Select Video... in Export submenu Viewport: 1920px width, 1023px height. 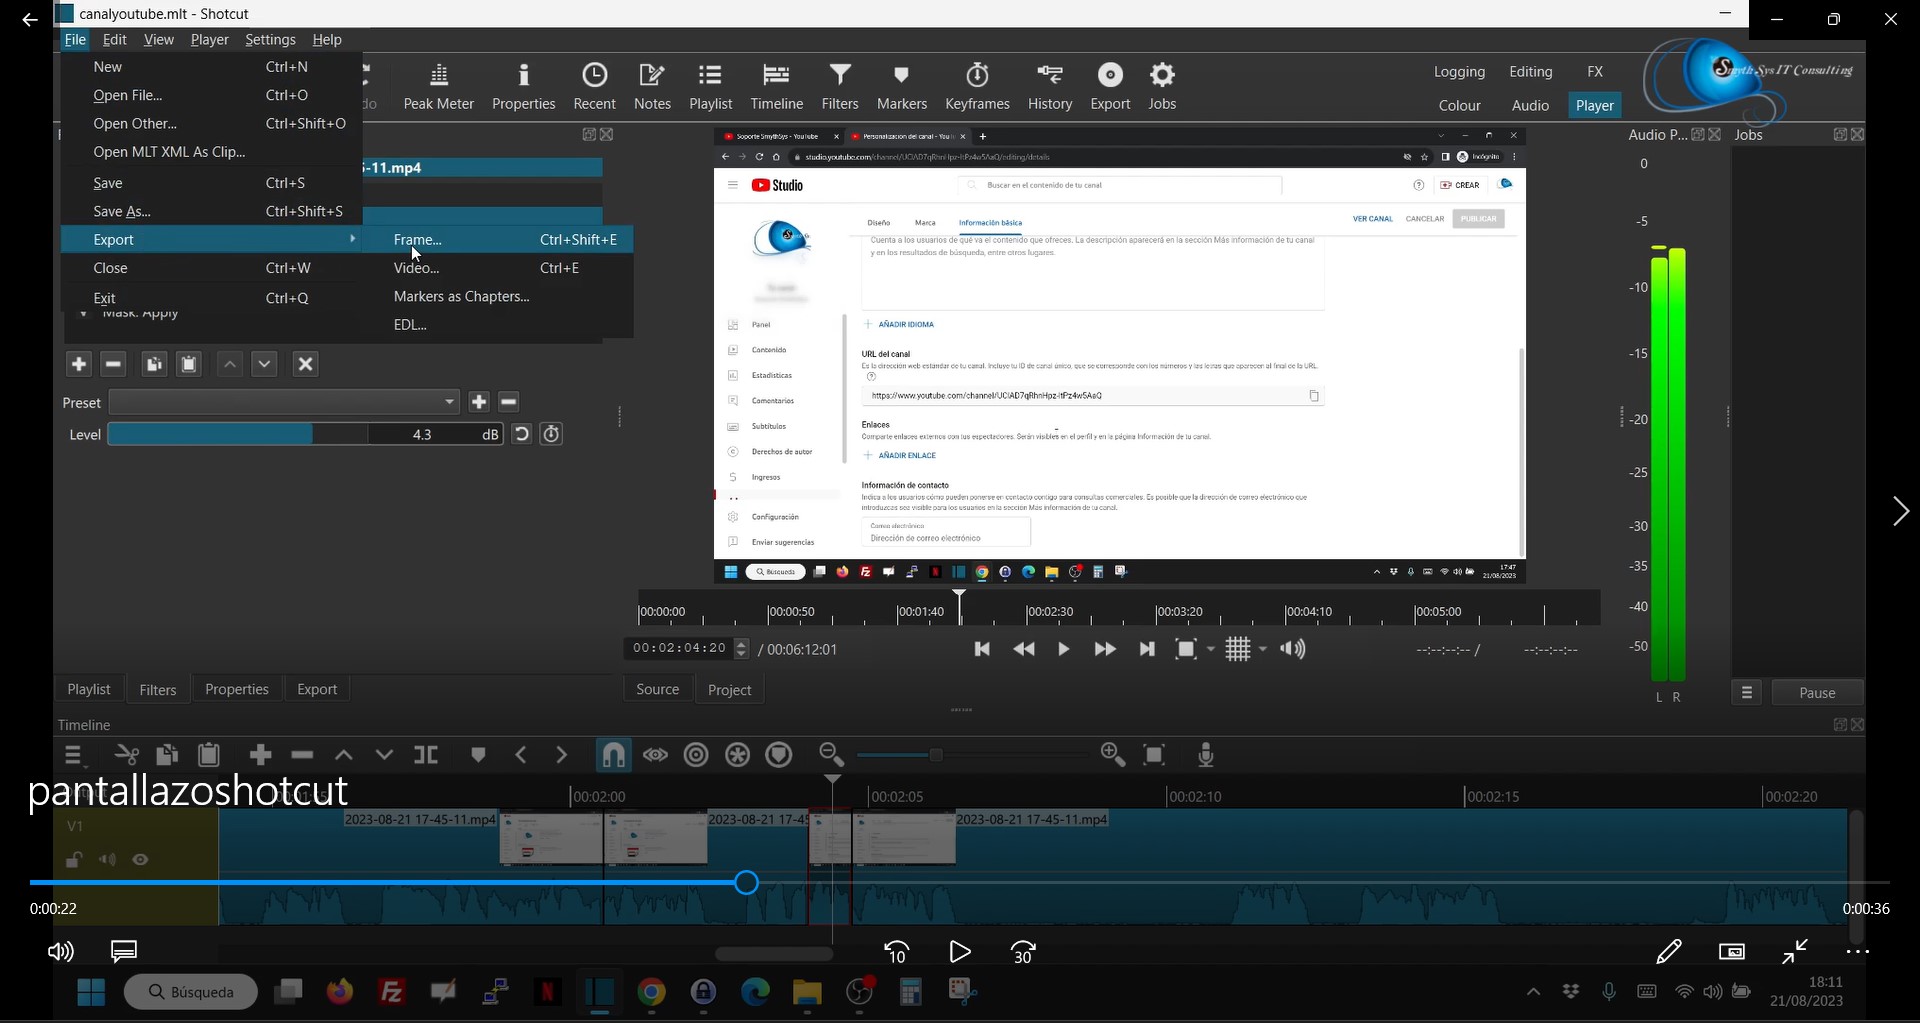(416, 268)
